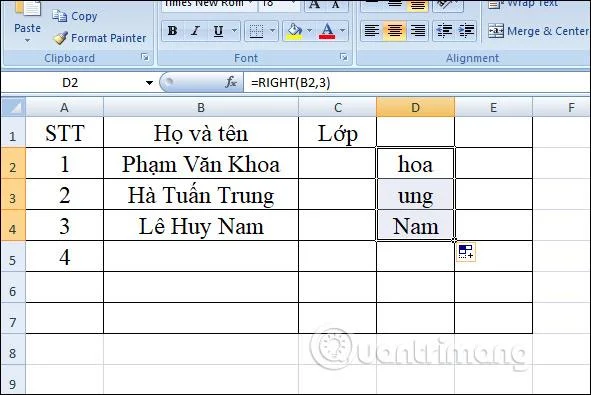Image resolution: width=591 pixels, height=395 pixels.
Task: Align text right
Action: (x=418, y=31)
